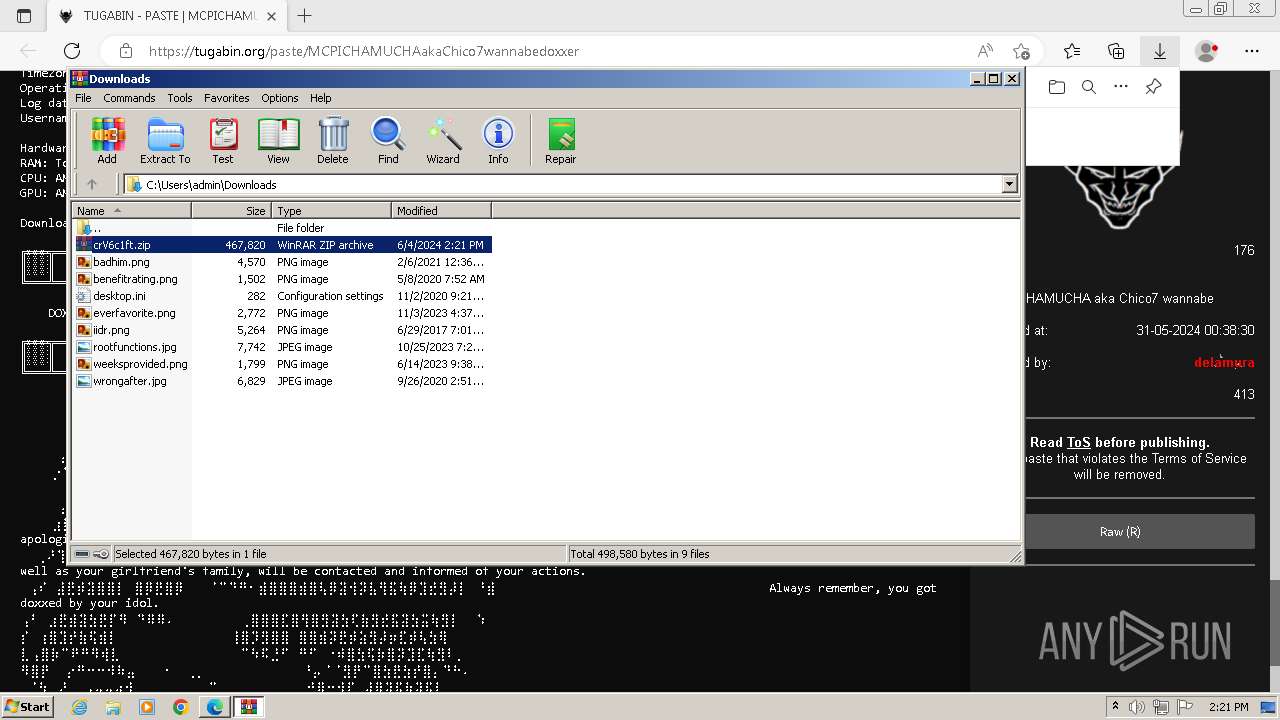
Task: Click the drive icon in WinRAR status bar
Action: (82, 554)
